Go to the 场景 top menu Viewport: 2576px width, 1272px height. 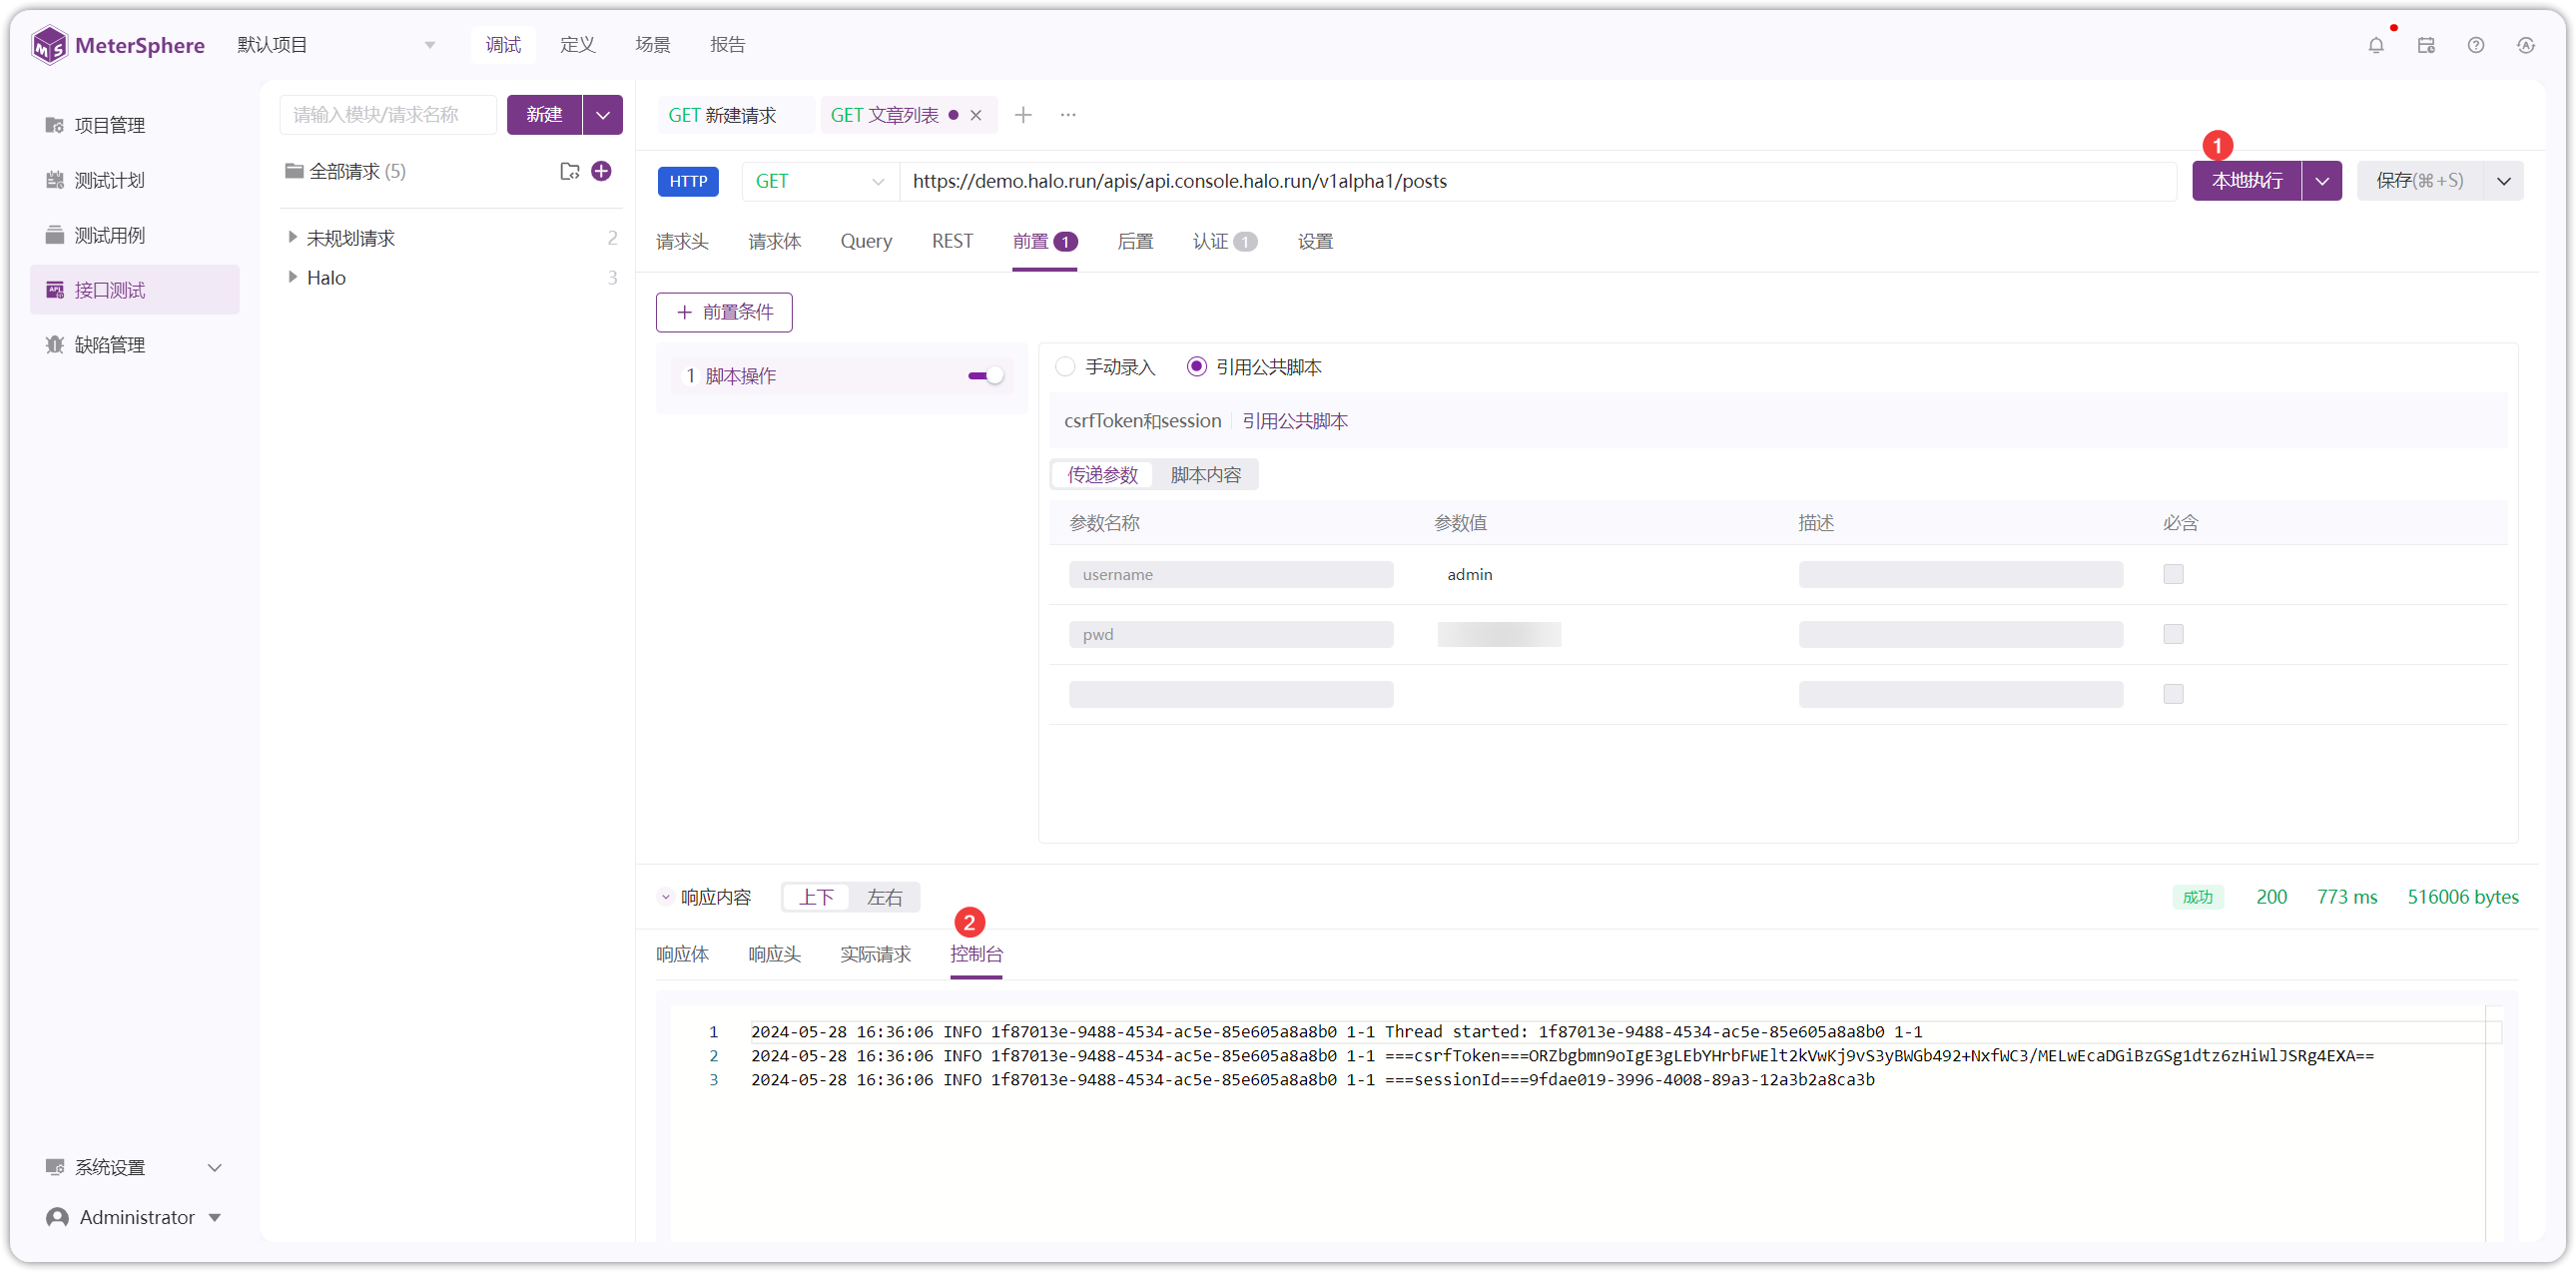coord(652,45)
